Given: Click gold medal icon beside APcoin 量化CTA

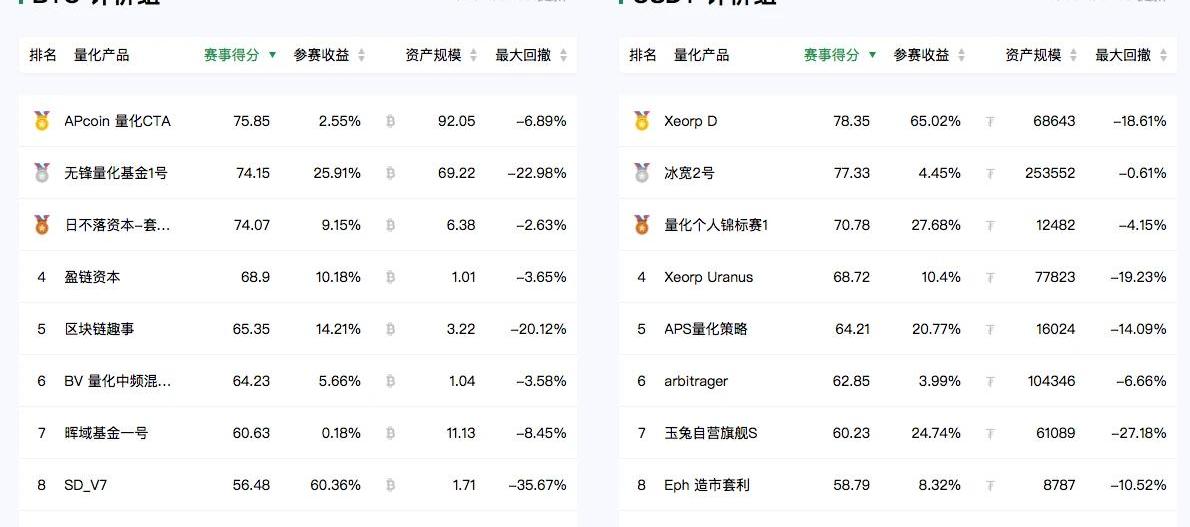Looking at the screenshot, I should tap(42, 121).
